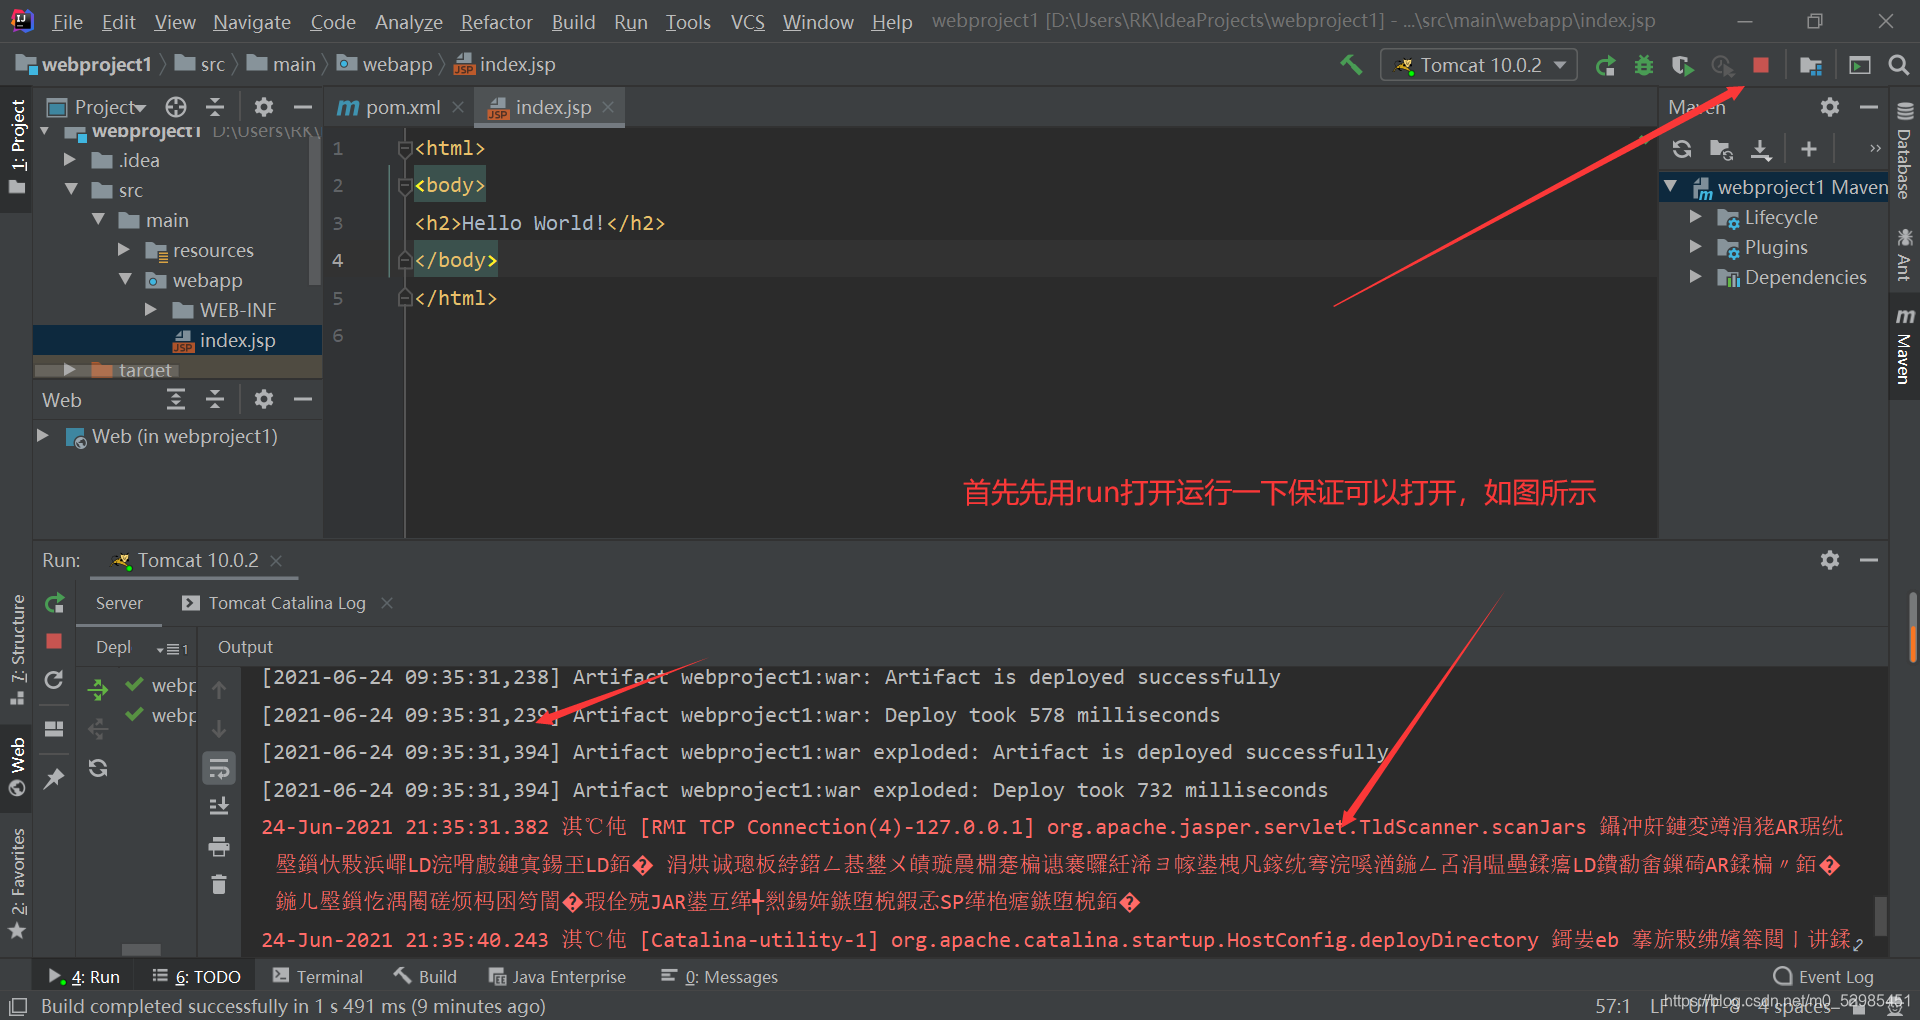Viewport: 1920px width, 1020px height.
Task: Open the Refactor menu
Action: tap(496, 22)
